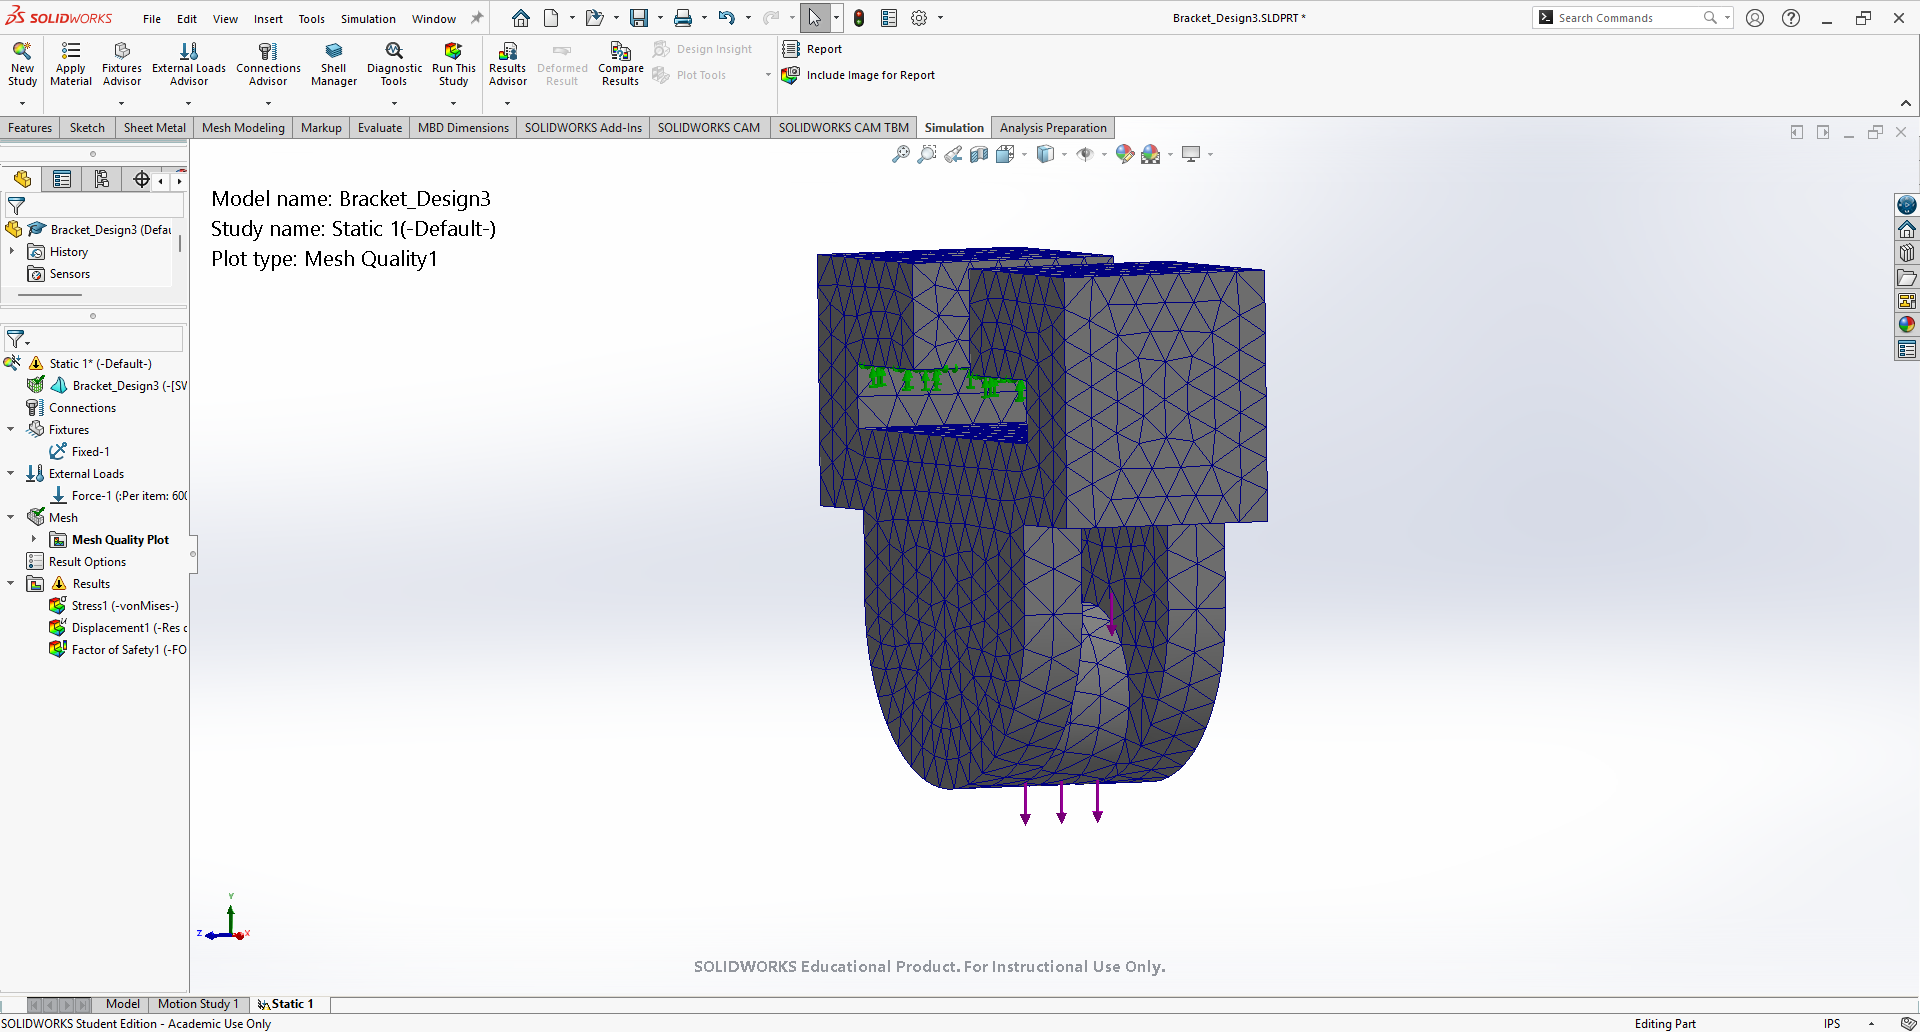Pin the menu bar with the pushpin
The image size is (1920, 1032).
coord(477,18)
